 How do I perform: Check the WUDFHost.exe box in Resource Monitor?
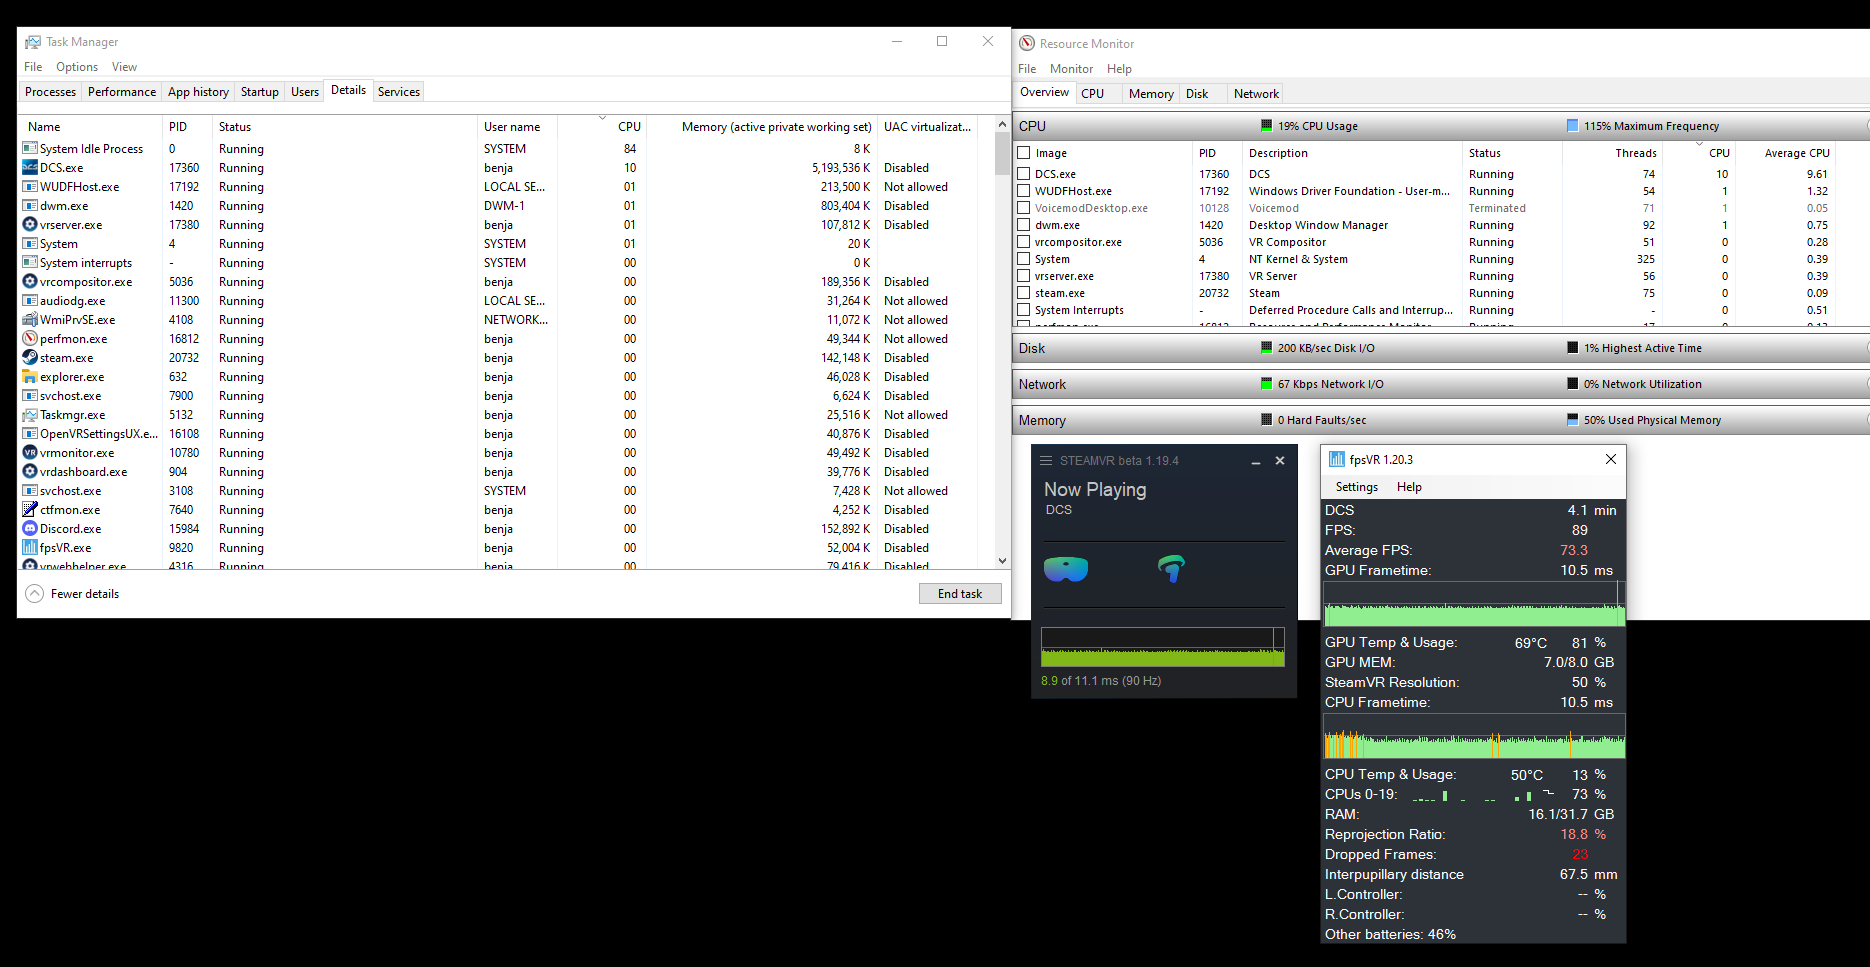(x=1024, y=191)
